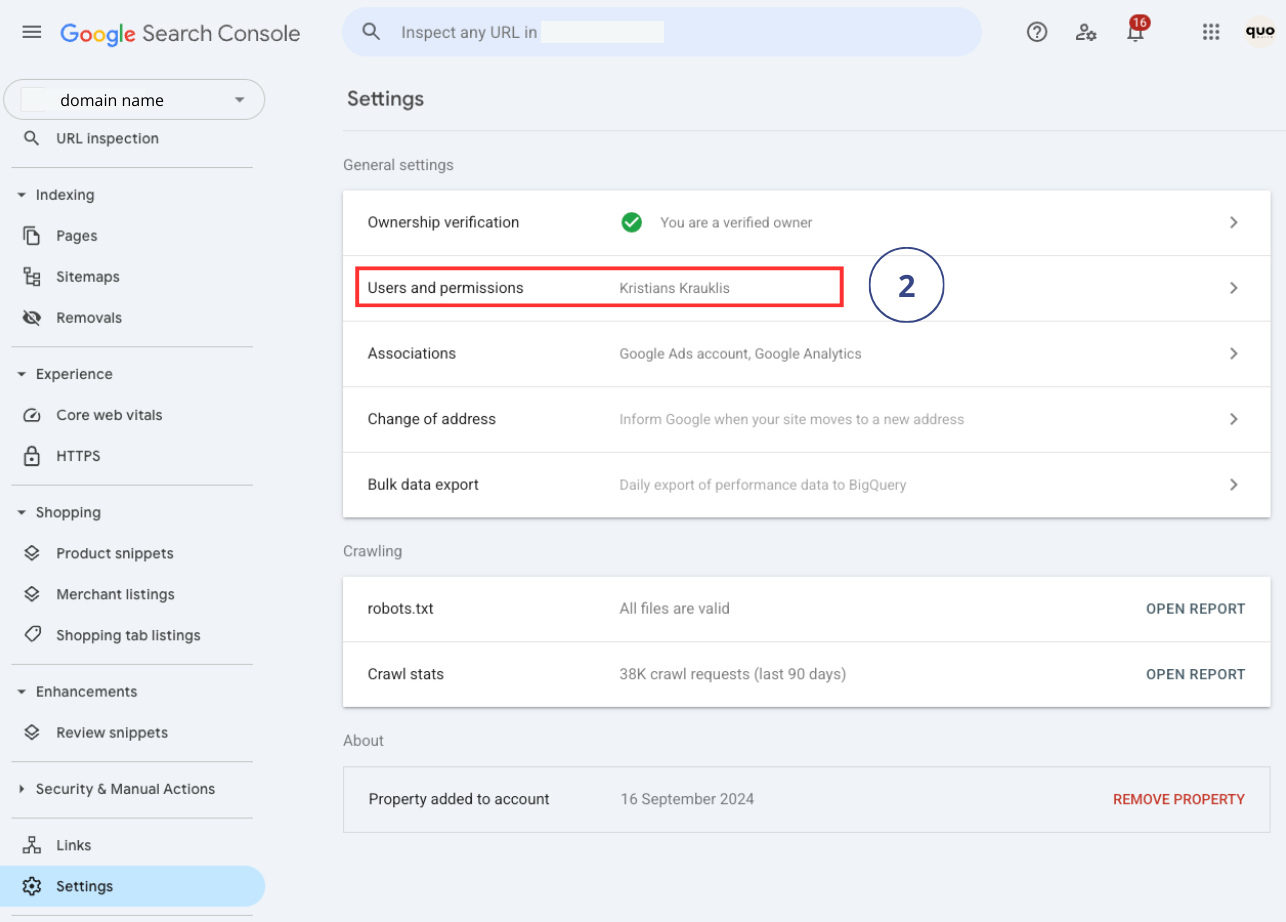Open the robots.txt report
The width and height of the screenshot is (1286, 922).
(1195, 608)
